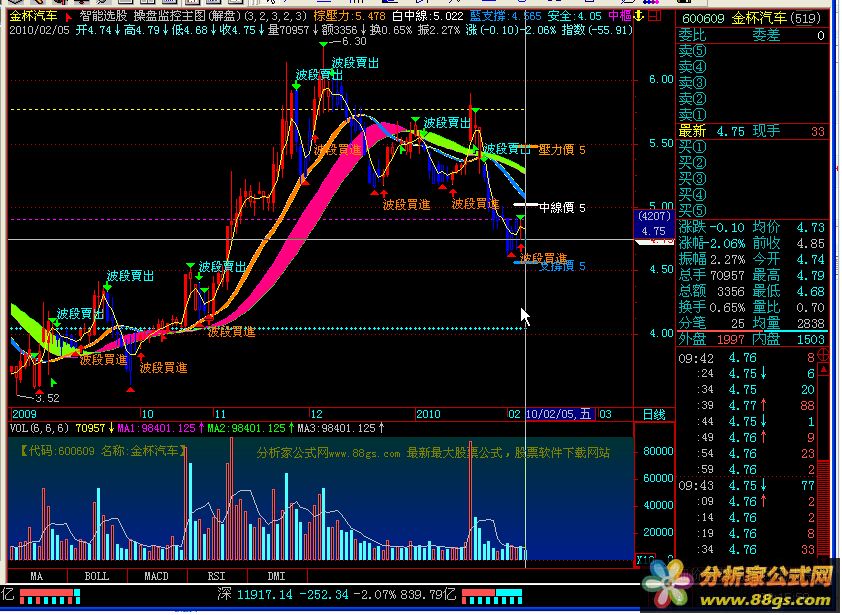Click the VOL(6,6,6) indicator label
The width and height of the screenshot is (842, 615).
39,429
